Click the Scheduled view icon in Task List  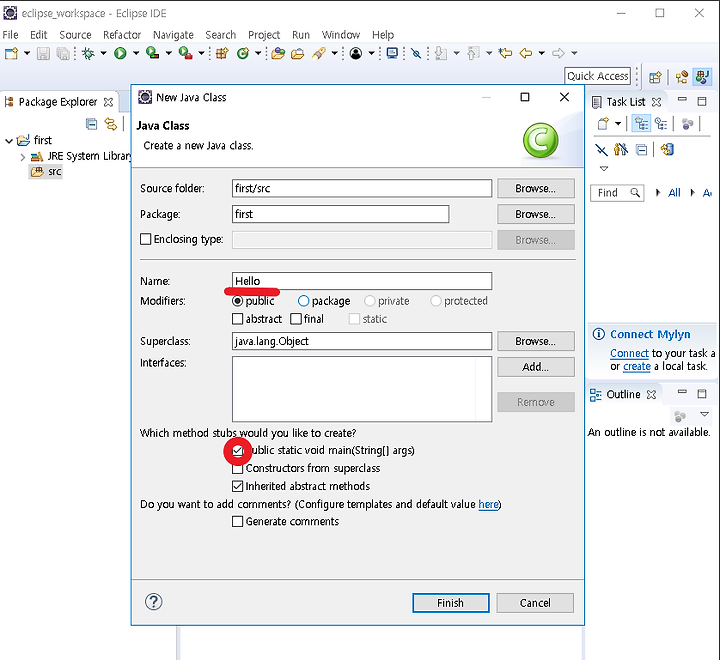(661, 124)
